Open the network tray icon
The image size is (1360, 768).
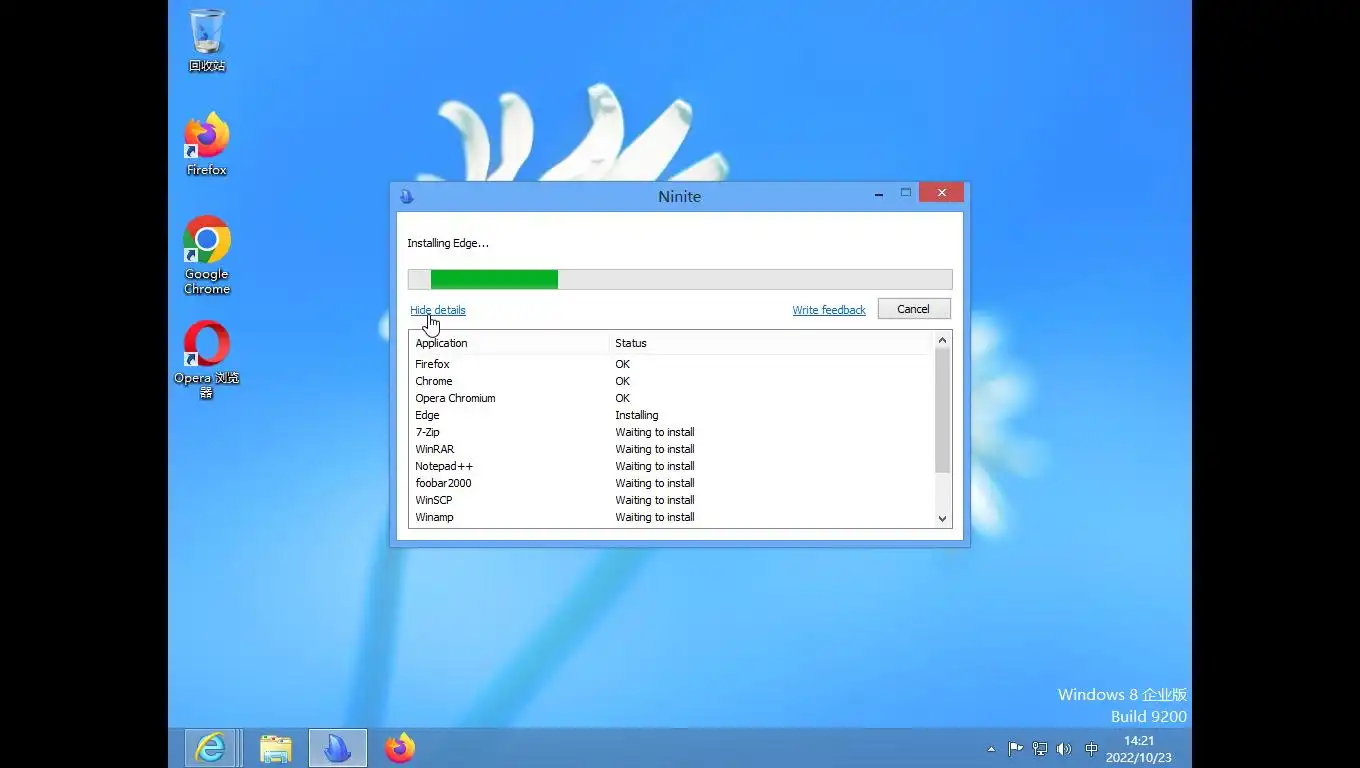click(x=1040, y=749)
